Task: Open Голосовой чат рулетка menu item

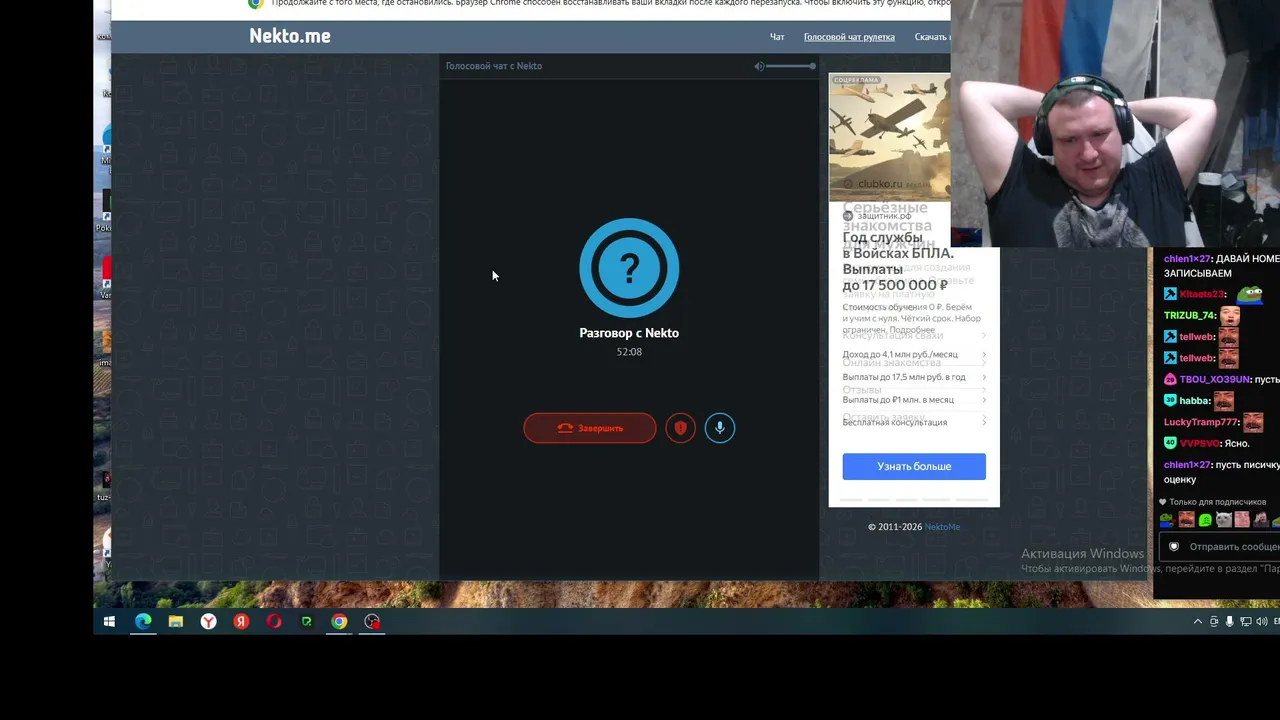Action: [849, 37]
